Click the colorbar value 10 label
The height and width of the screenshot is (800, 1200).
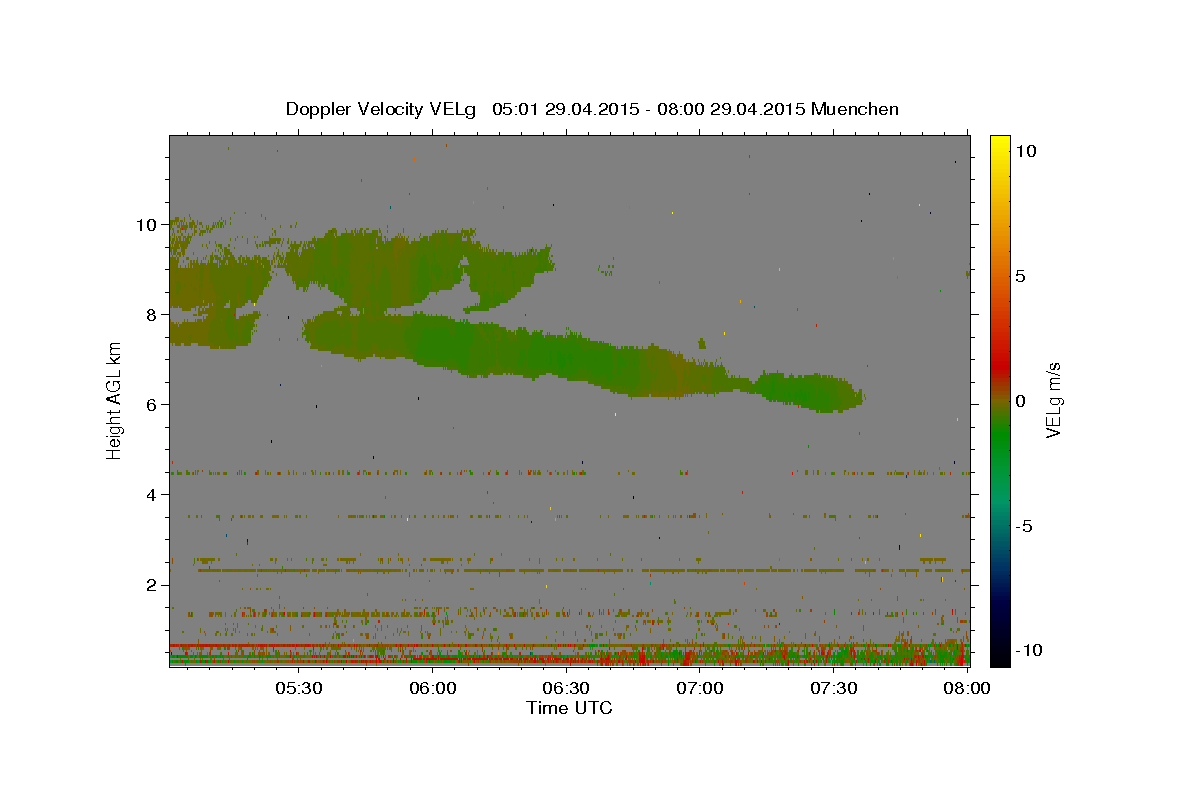[1025, 151]
